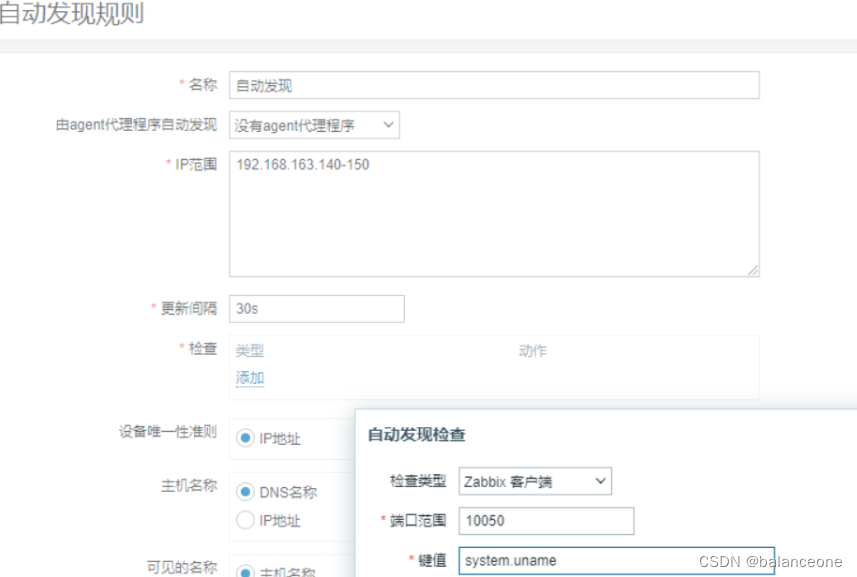This screenshot has width=857, height=577.
Task: Click the 自动发现规则 page heading
Action: point(72,14)
